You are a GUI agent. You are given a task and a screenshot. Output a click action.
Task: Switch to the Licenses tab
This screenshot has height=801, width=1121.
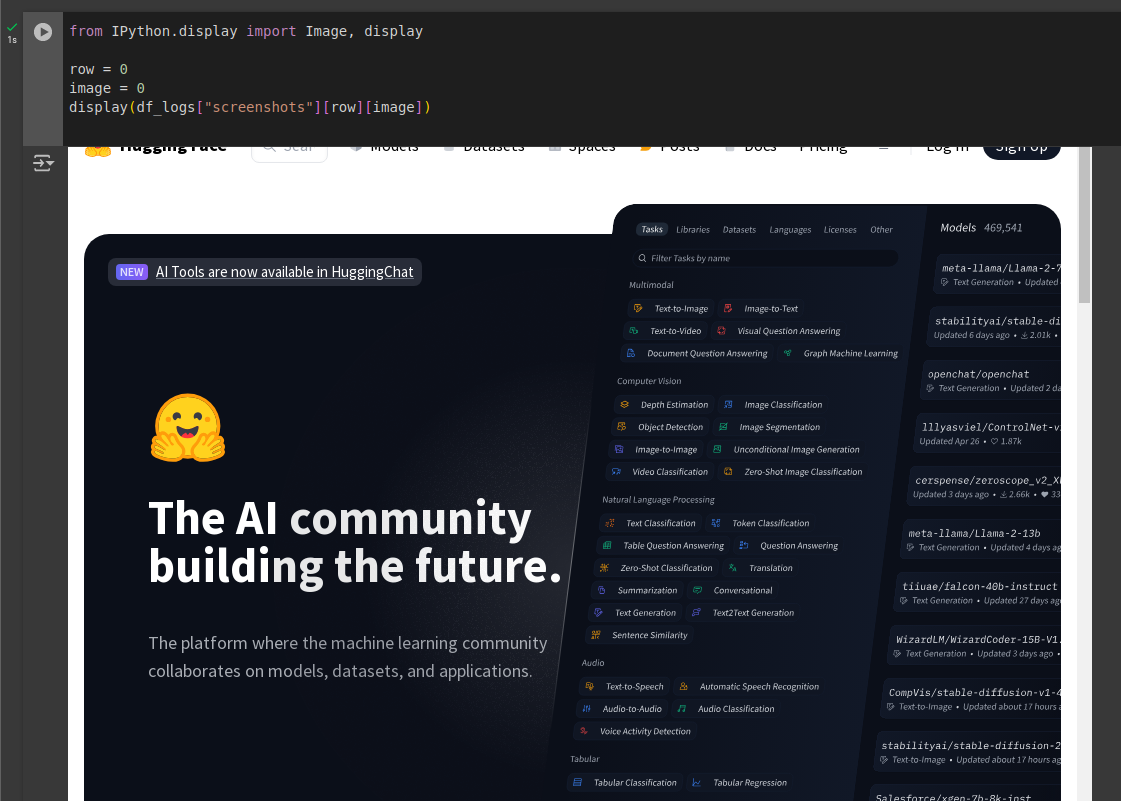(840, 230)
